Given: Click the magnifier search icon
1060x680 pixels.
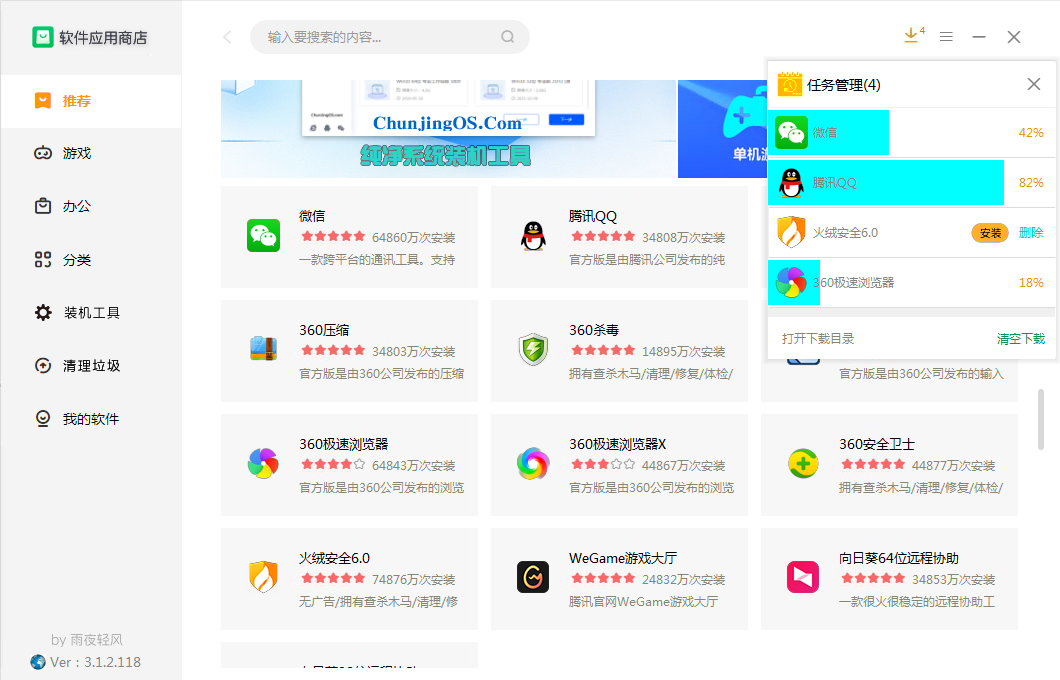Looking at the screenshot, I should click(508, 37).
